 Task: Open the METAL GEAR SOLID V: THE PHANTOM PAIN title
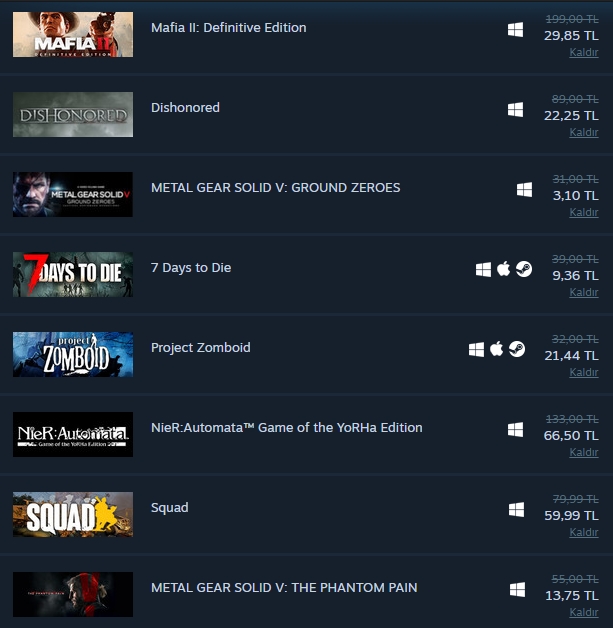point(284,588)
